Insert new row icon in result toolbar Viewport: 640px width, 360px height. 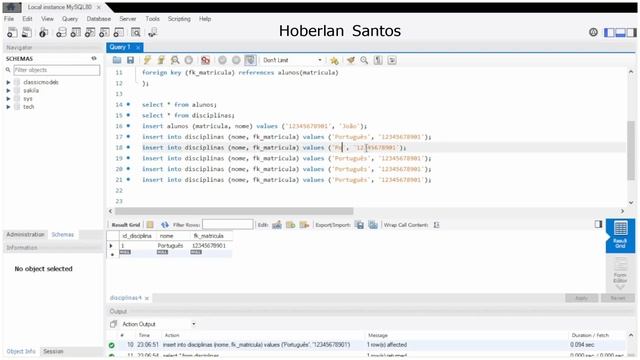tap(290, 225)
